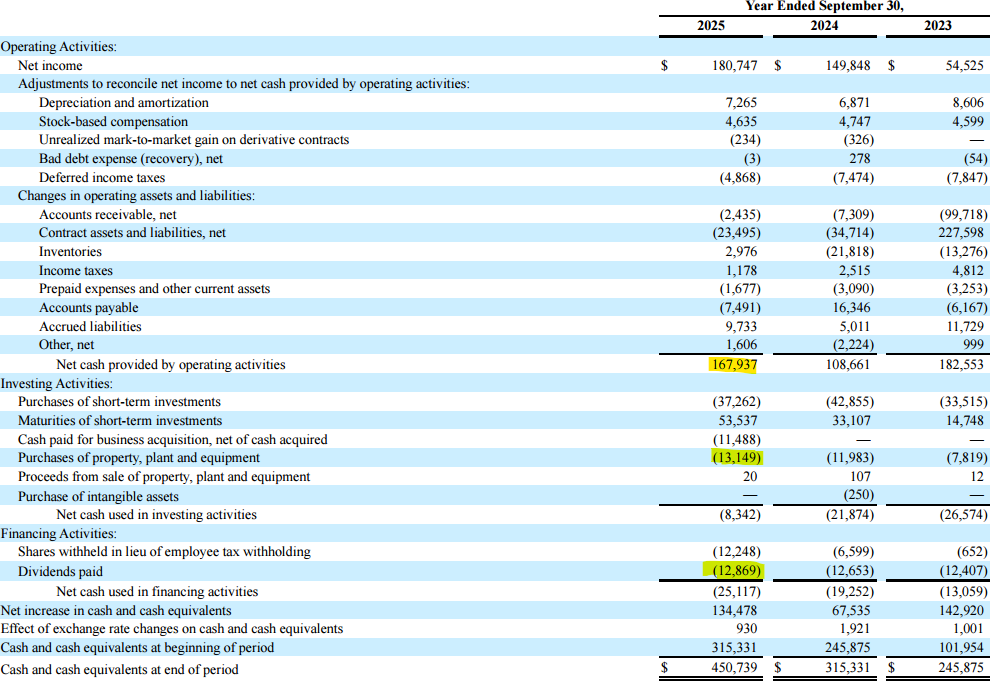The image size is (996, 691).
Task: Click the Net income row label
Action: (62, 65)
